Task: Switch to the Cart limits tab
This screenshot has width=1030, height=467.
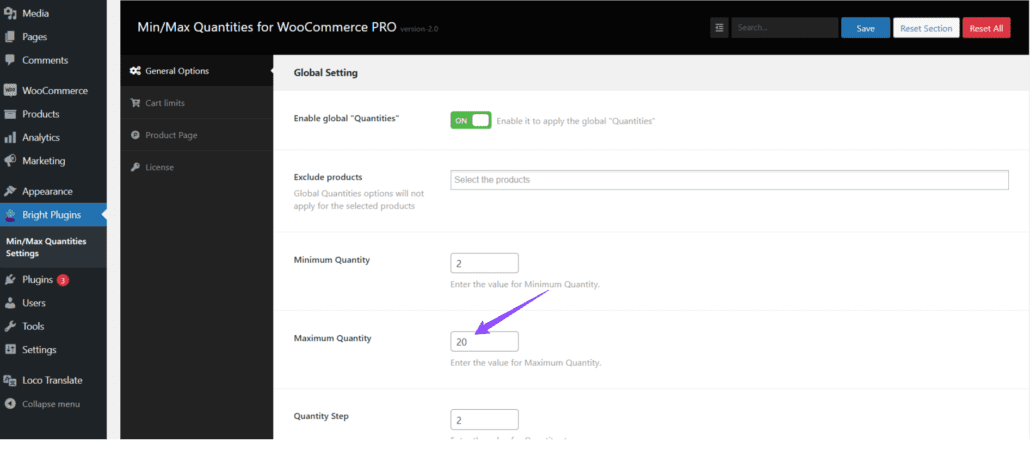Action: click(165, 103)
